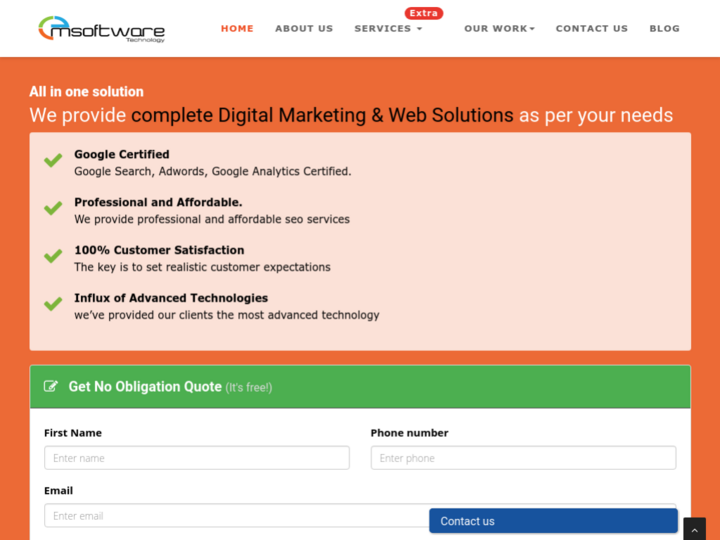Click the green checkmark next to Google Certified
The image size is (720, 540).
pos(53,161)
